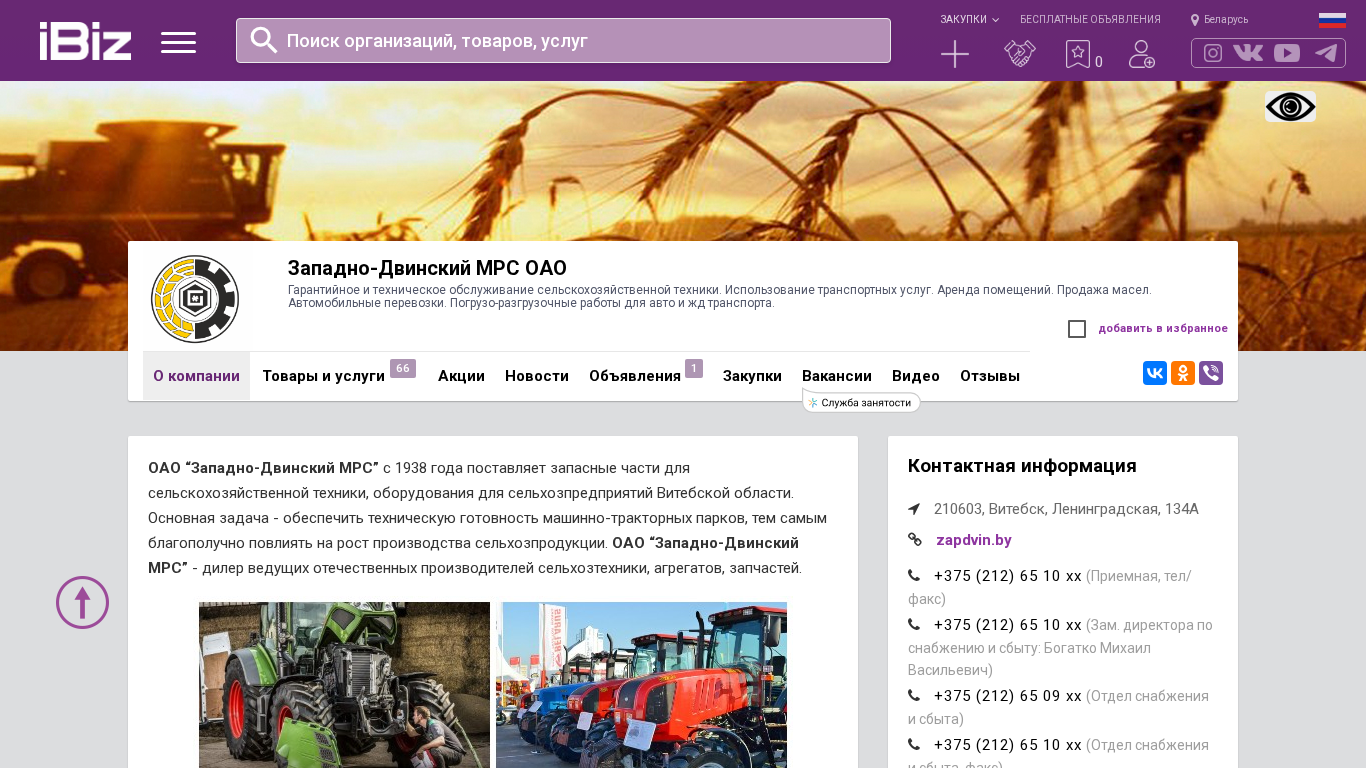Go to the 'Новости' tab

(x=537, y=376)
